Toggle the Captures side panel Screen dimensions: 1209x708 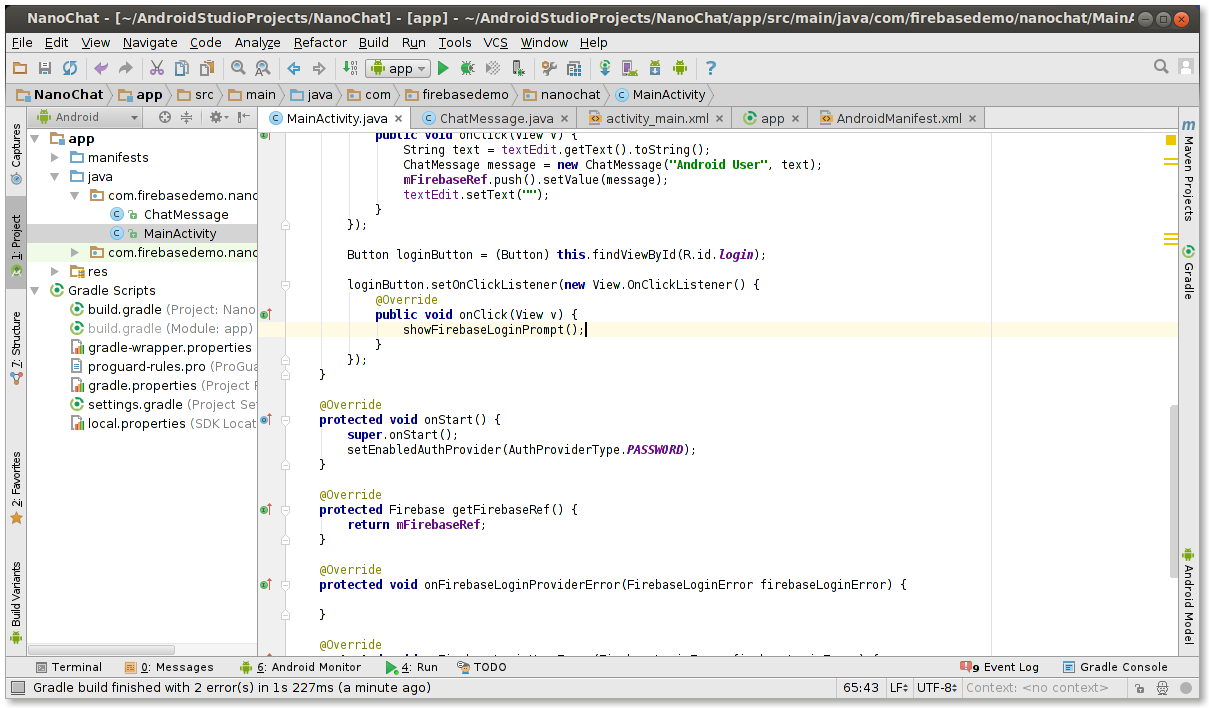point(16,154)
